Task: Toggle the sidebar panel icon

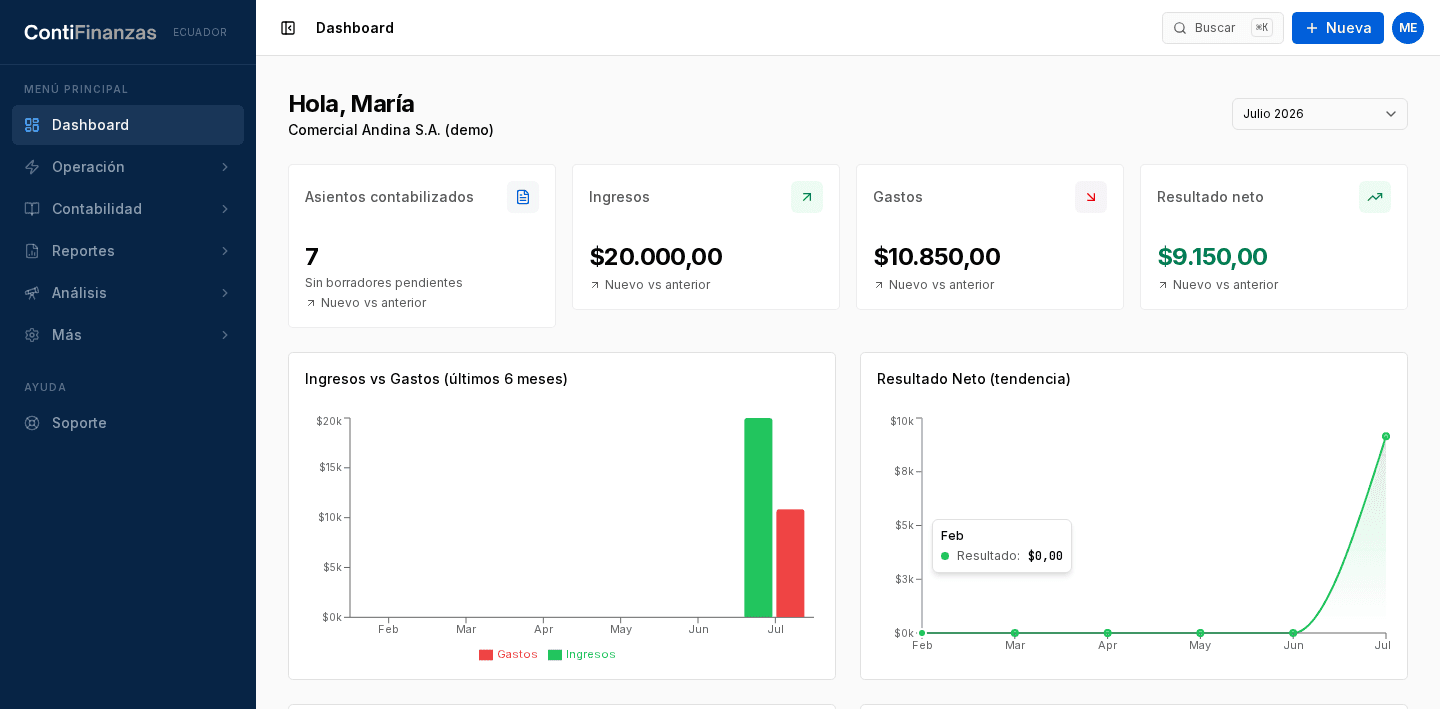Action: (x=288, y=28)
